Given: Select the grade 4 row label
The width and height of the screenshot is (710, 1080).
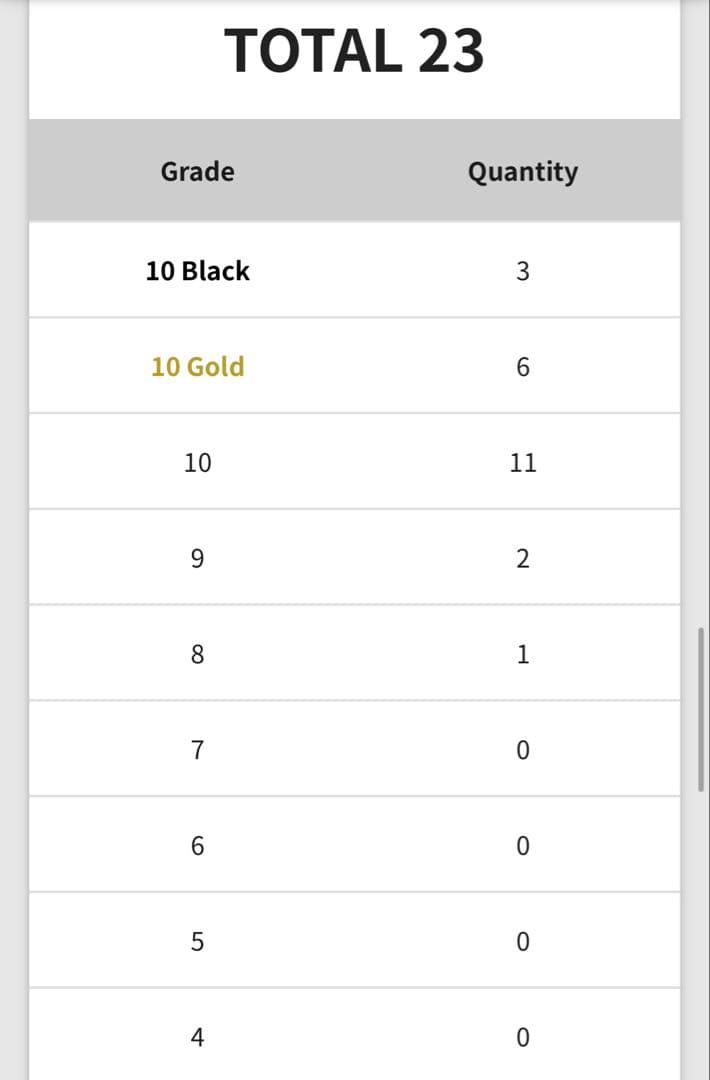Looking at the screenshot, I should [x=197, y=1037].
